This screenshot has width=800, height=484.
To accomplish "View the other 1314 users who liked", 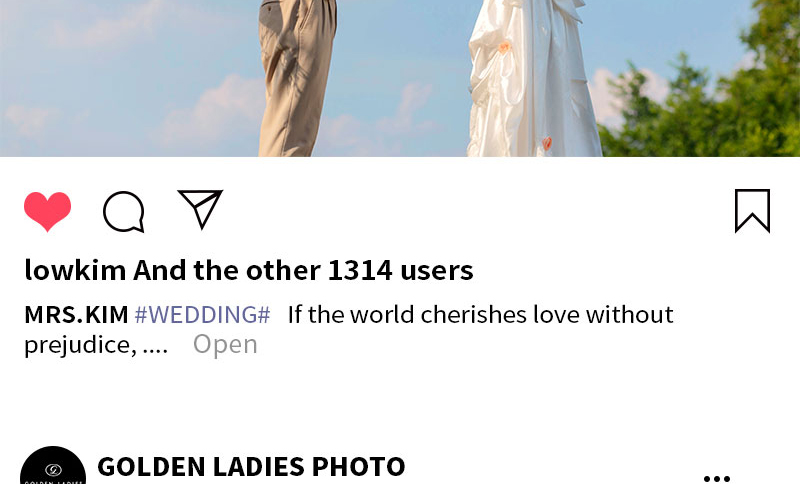I will (x=303, y=270).
